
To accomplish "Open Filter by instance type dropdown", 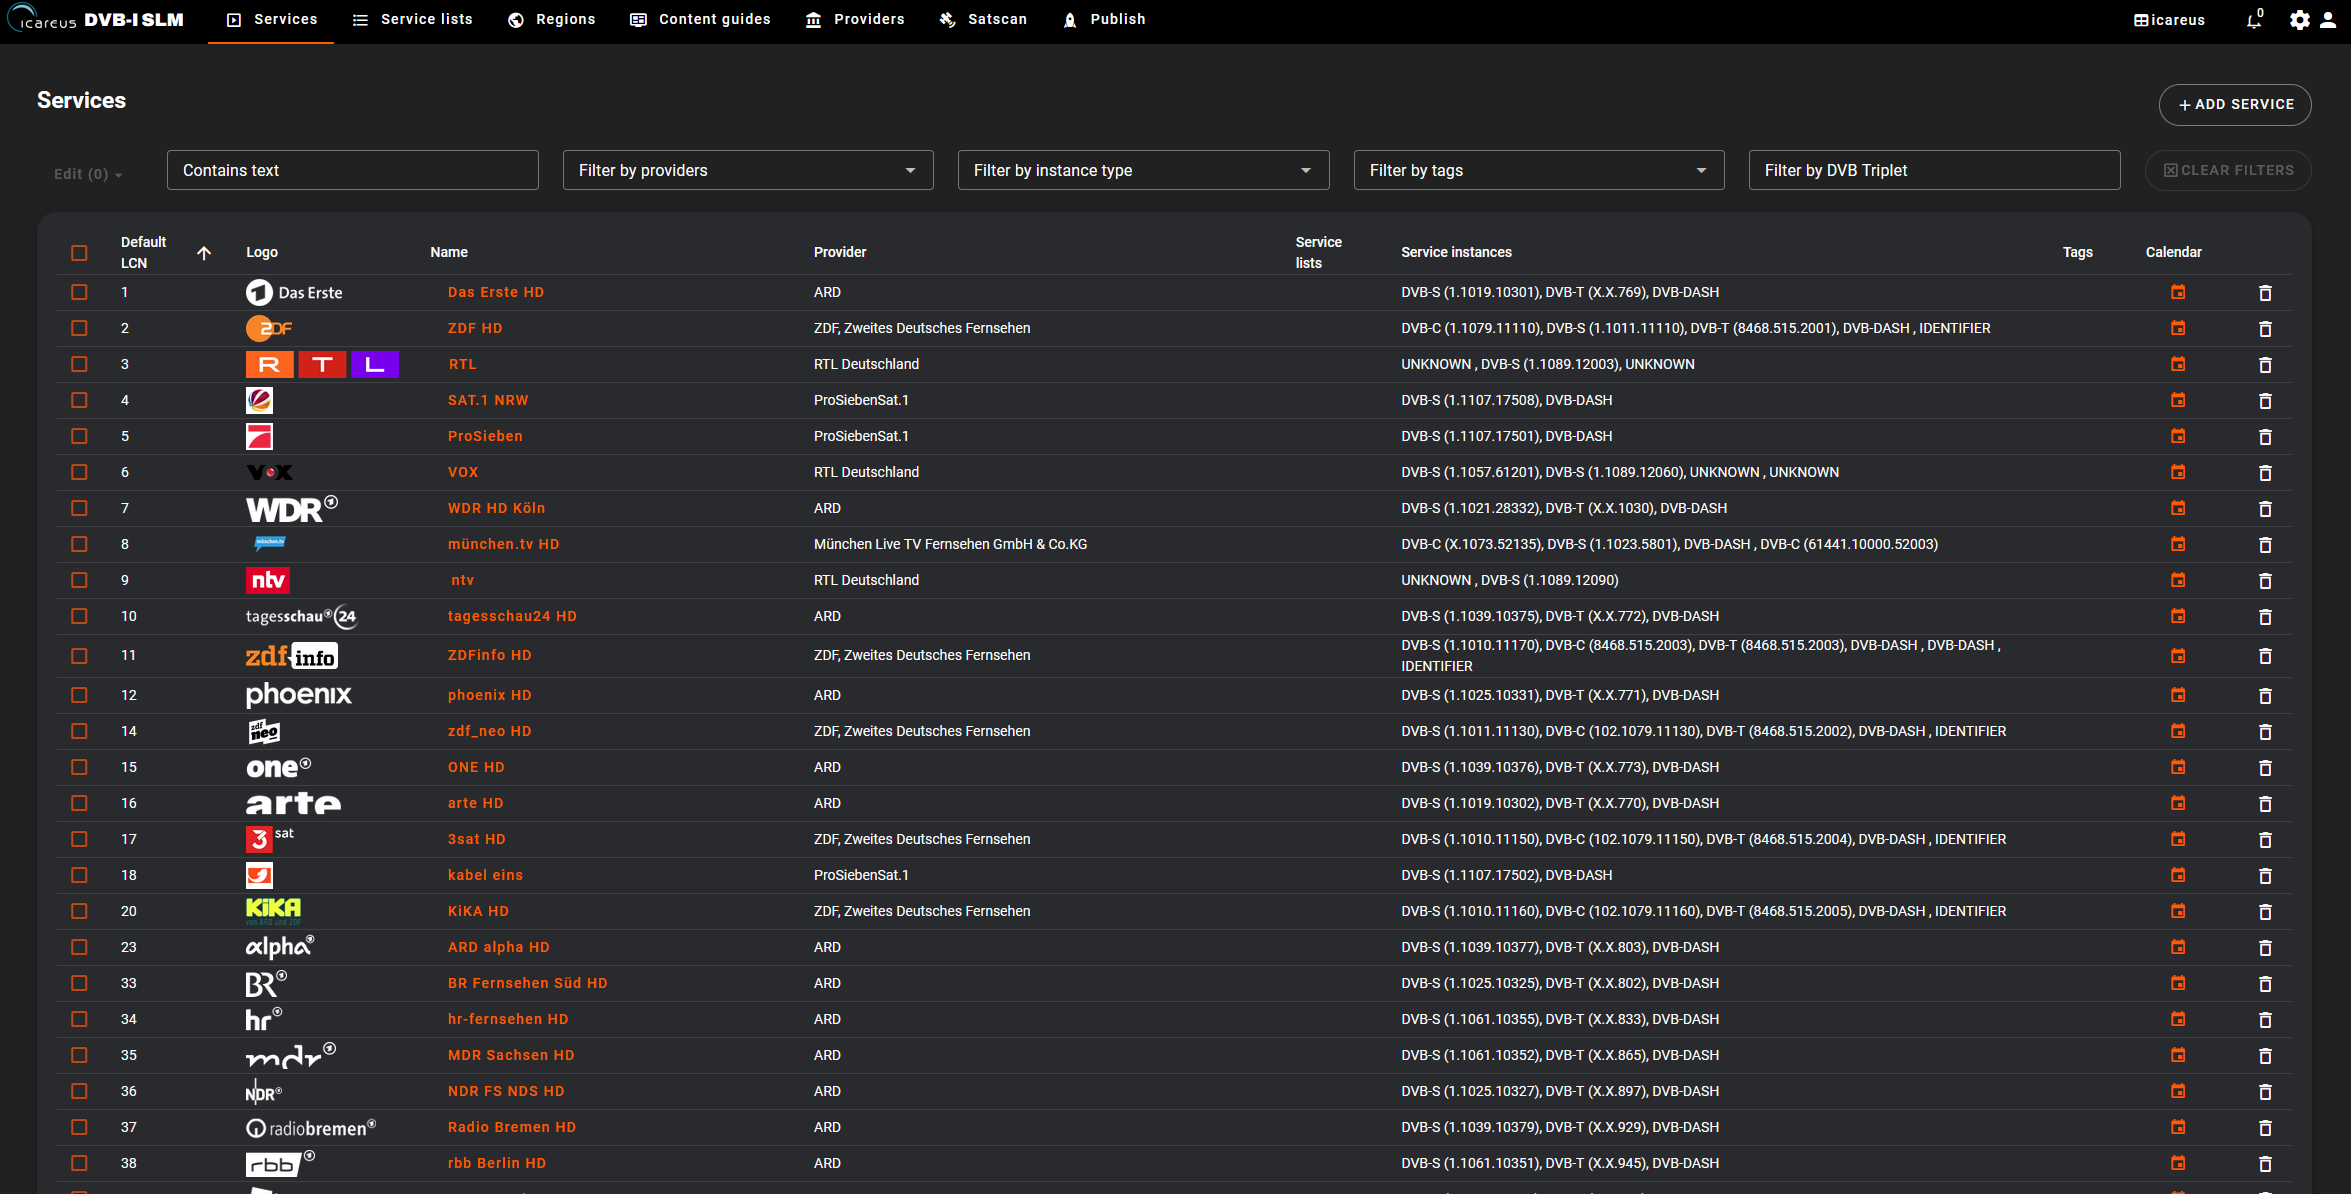I will (1143, 170).
